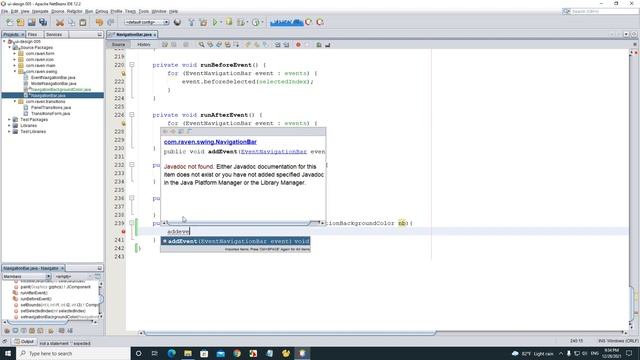Click the error glyph beside the addeve line
Screen dimensions: 640x360
[x=123, y=231]
